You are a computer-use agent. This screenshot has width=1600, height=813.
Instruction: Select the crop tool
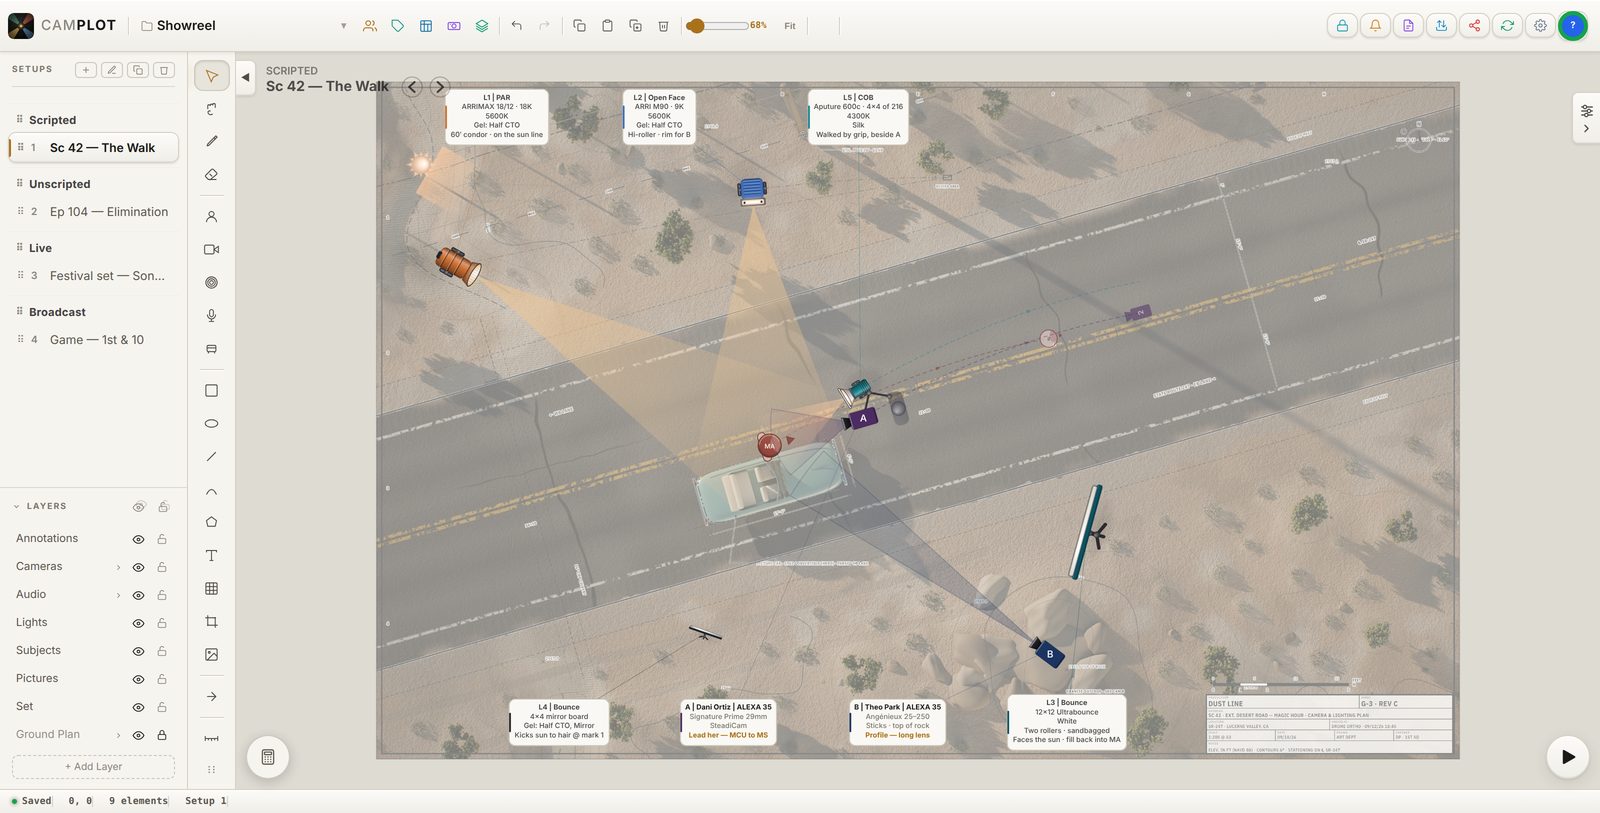coord(211,622)
